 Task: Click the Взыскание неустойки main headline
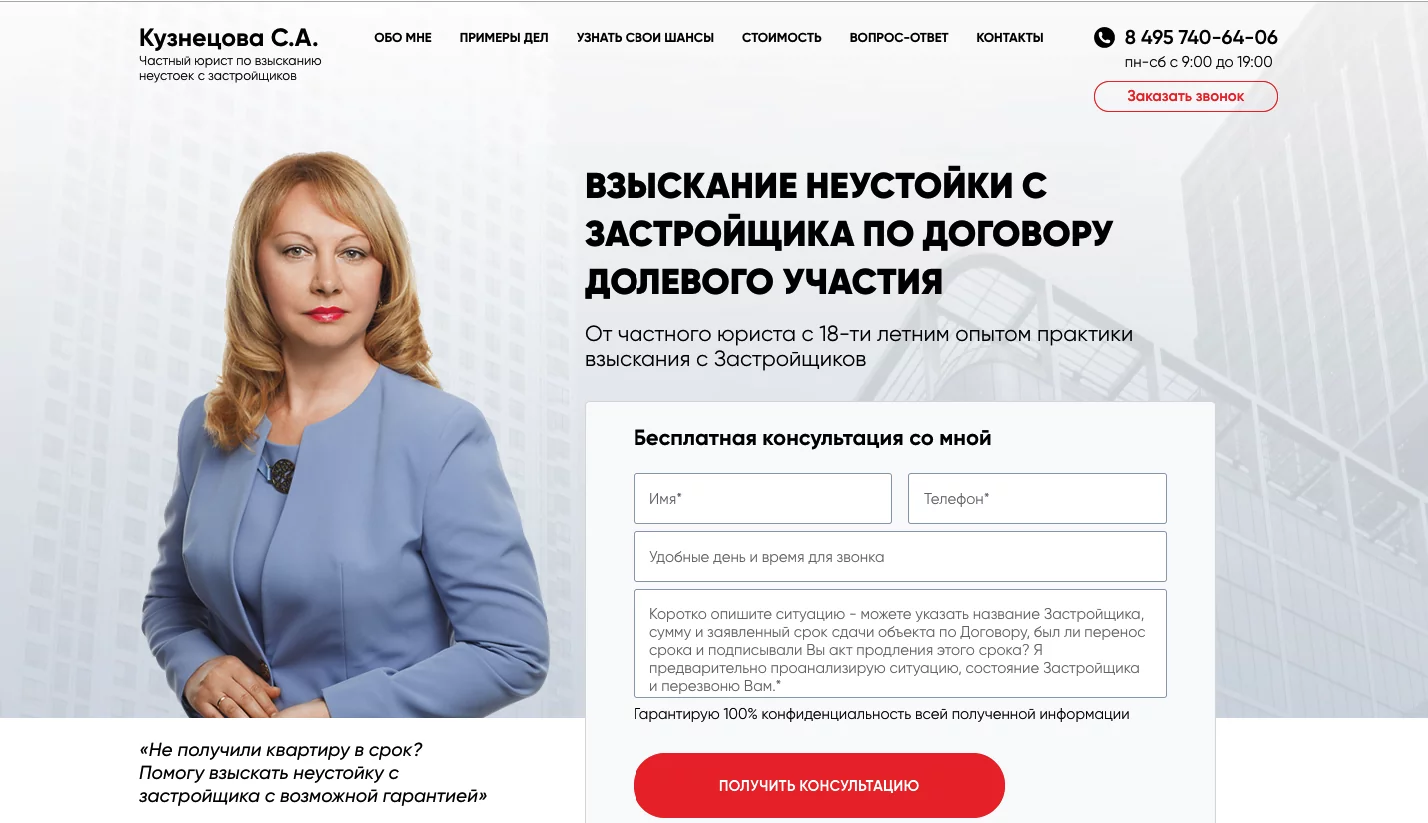849,233
